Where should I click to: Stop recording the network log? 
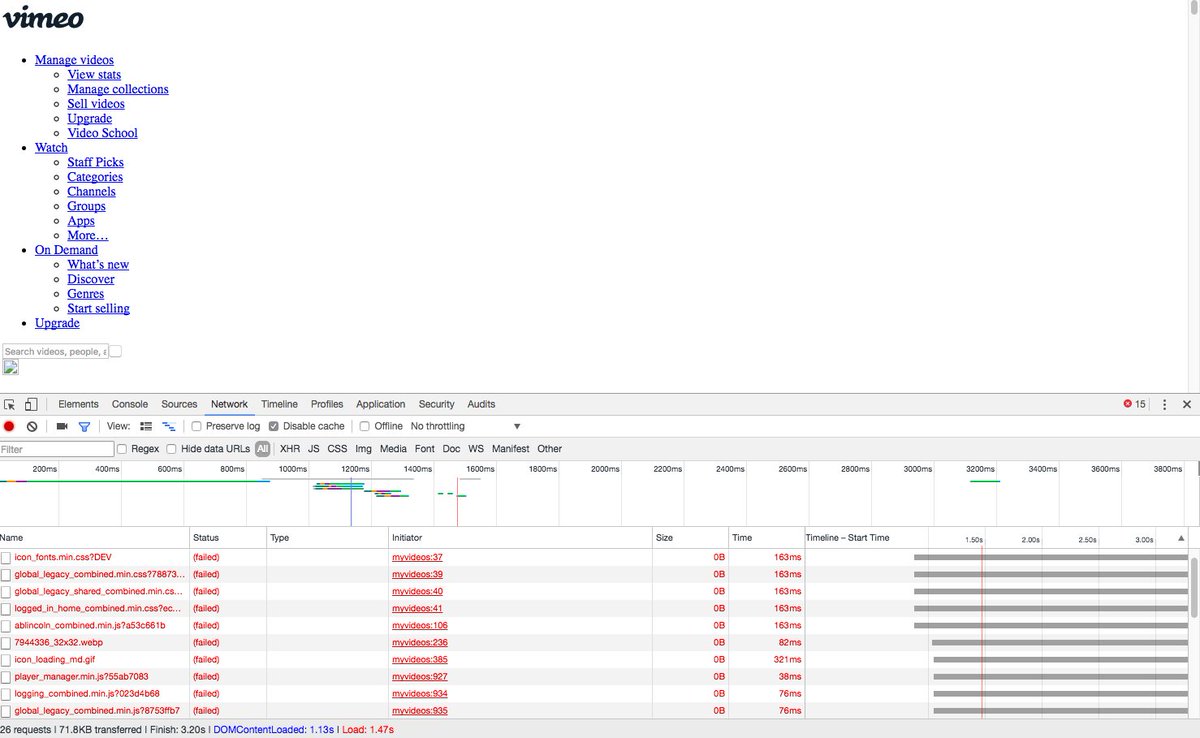point(9,426)
